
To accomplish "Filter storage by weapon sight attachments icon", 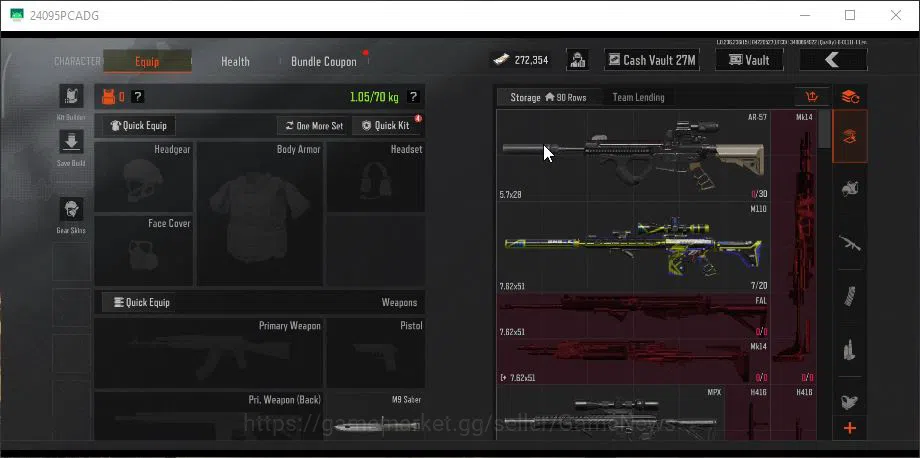I will click(850, 402).
